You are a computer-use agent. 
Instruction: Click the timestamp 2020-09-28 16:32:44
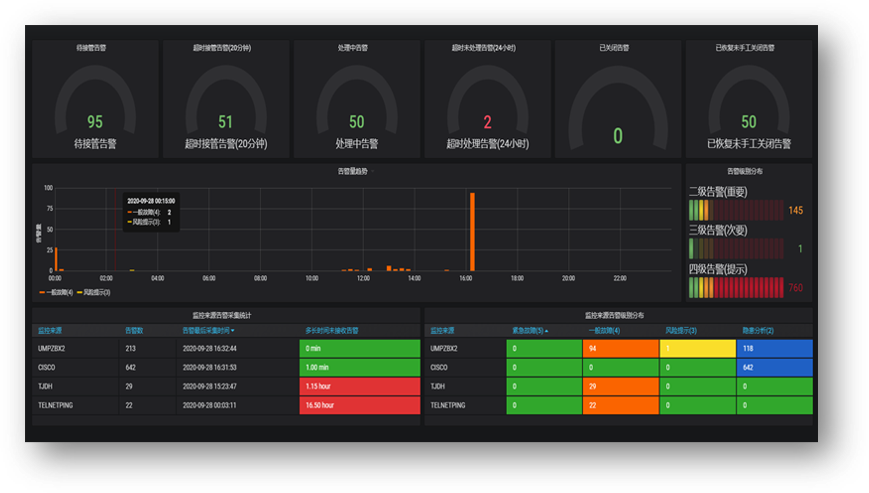(x=209, y=348)
